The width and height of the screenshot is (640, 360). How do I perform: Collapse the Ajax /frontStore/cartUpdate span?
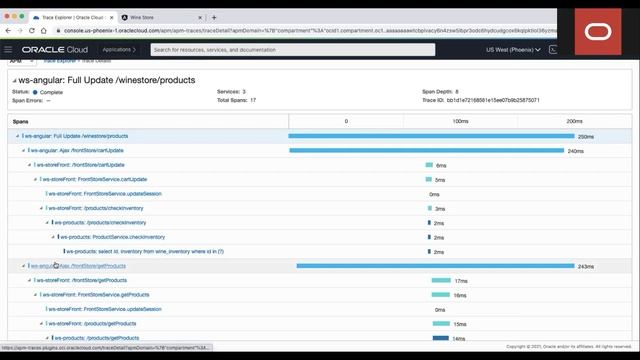point(23,151)
